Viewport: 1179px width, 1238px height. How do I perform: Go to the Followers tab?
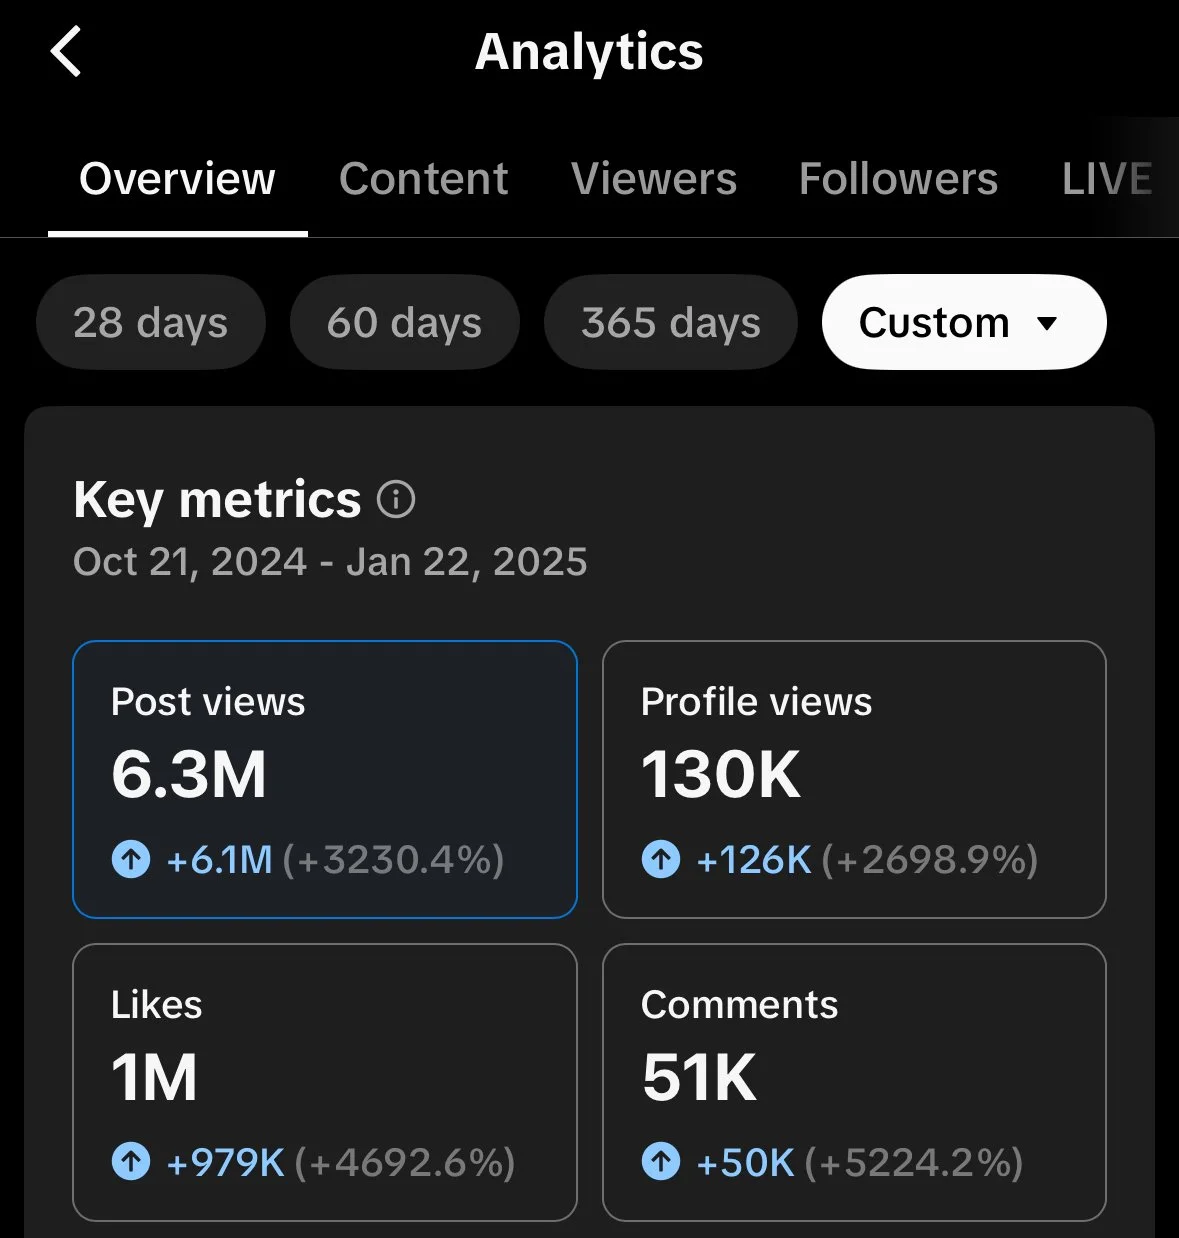898,179
